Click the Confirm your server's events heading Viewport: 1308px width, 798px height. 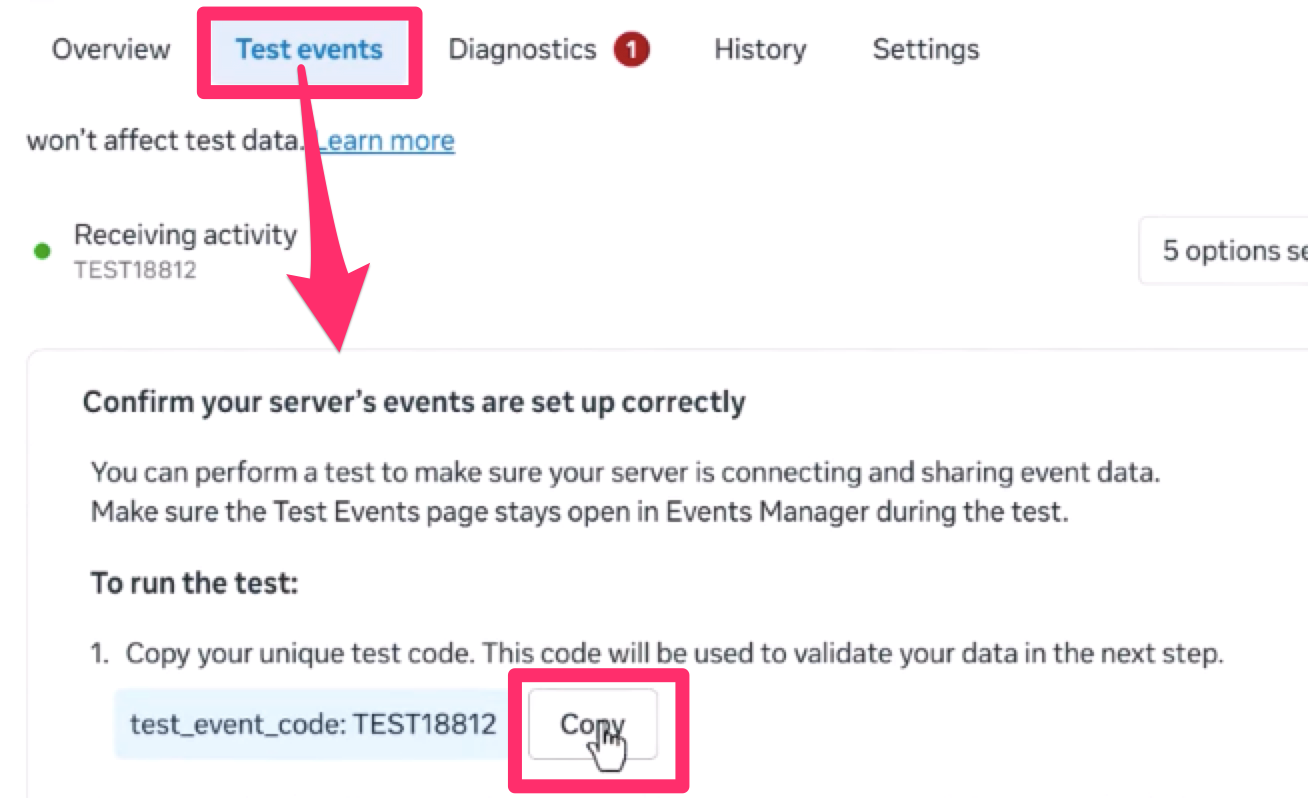click(x=414, y=402)
